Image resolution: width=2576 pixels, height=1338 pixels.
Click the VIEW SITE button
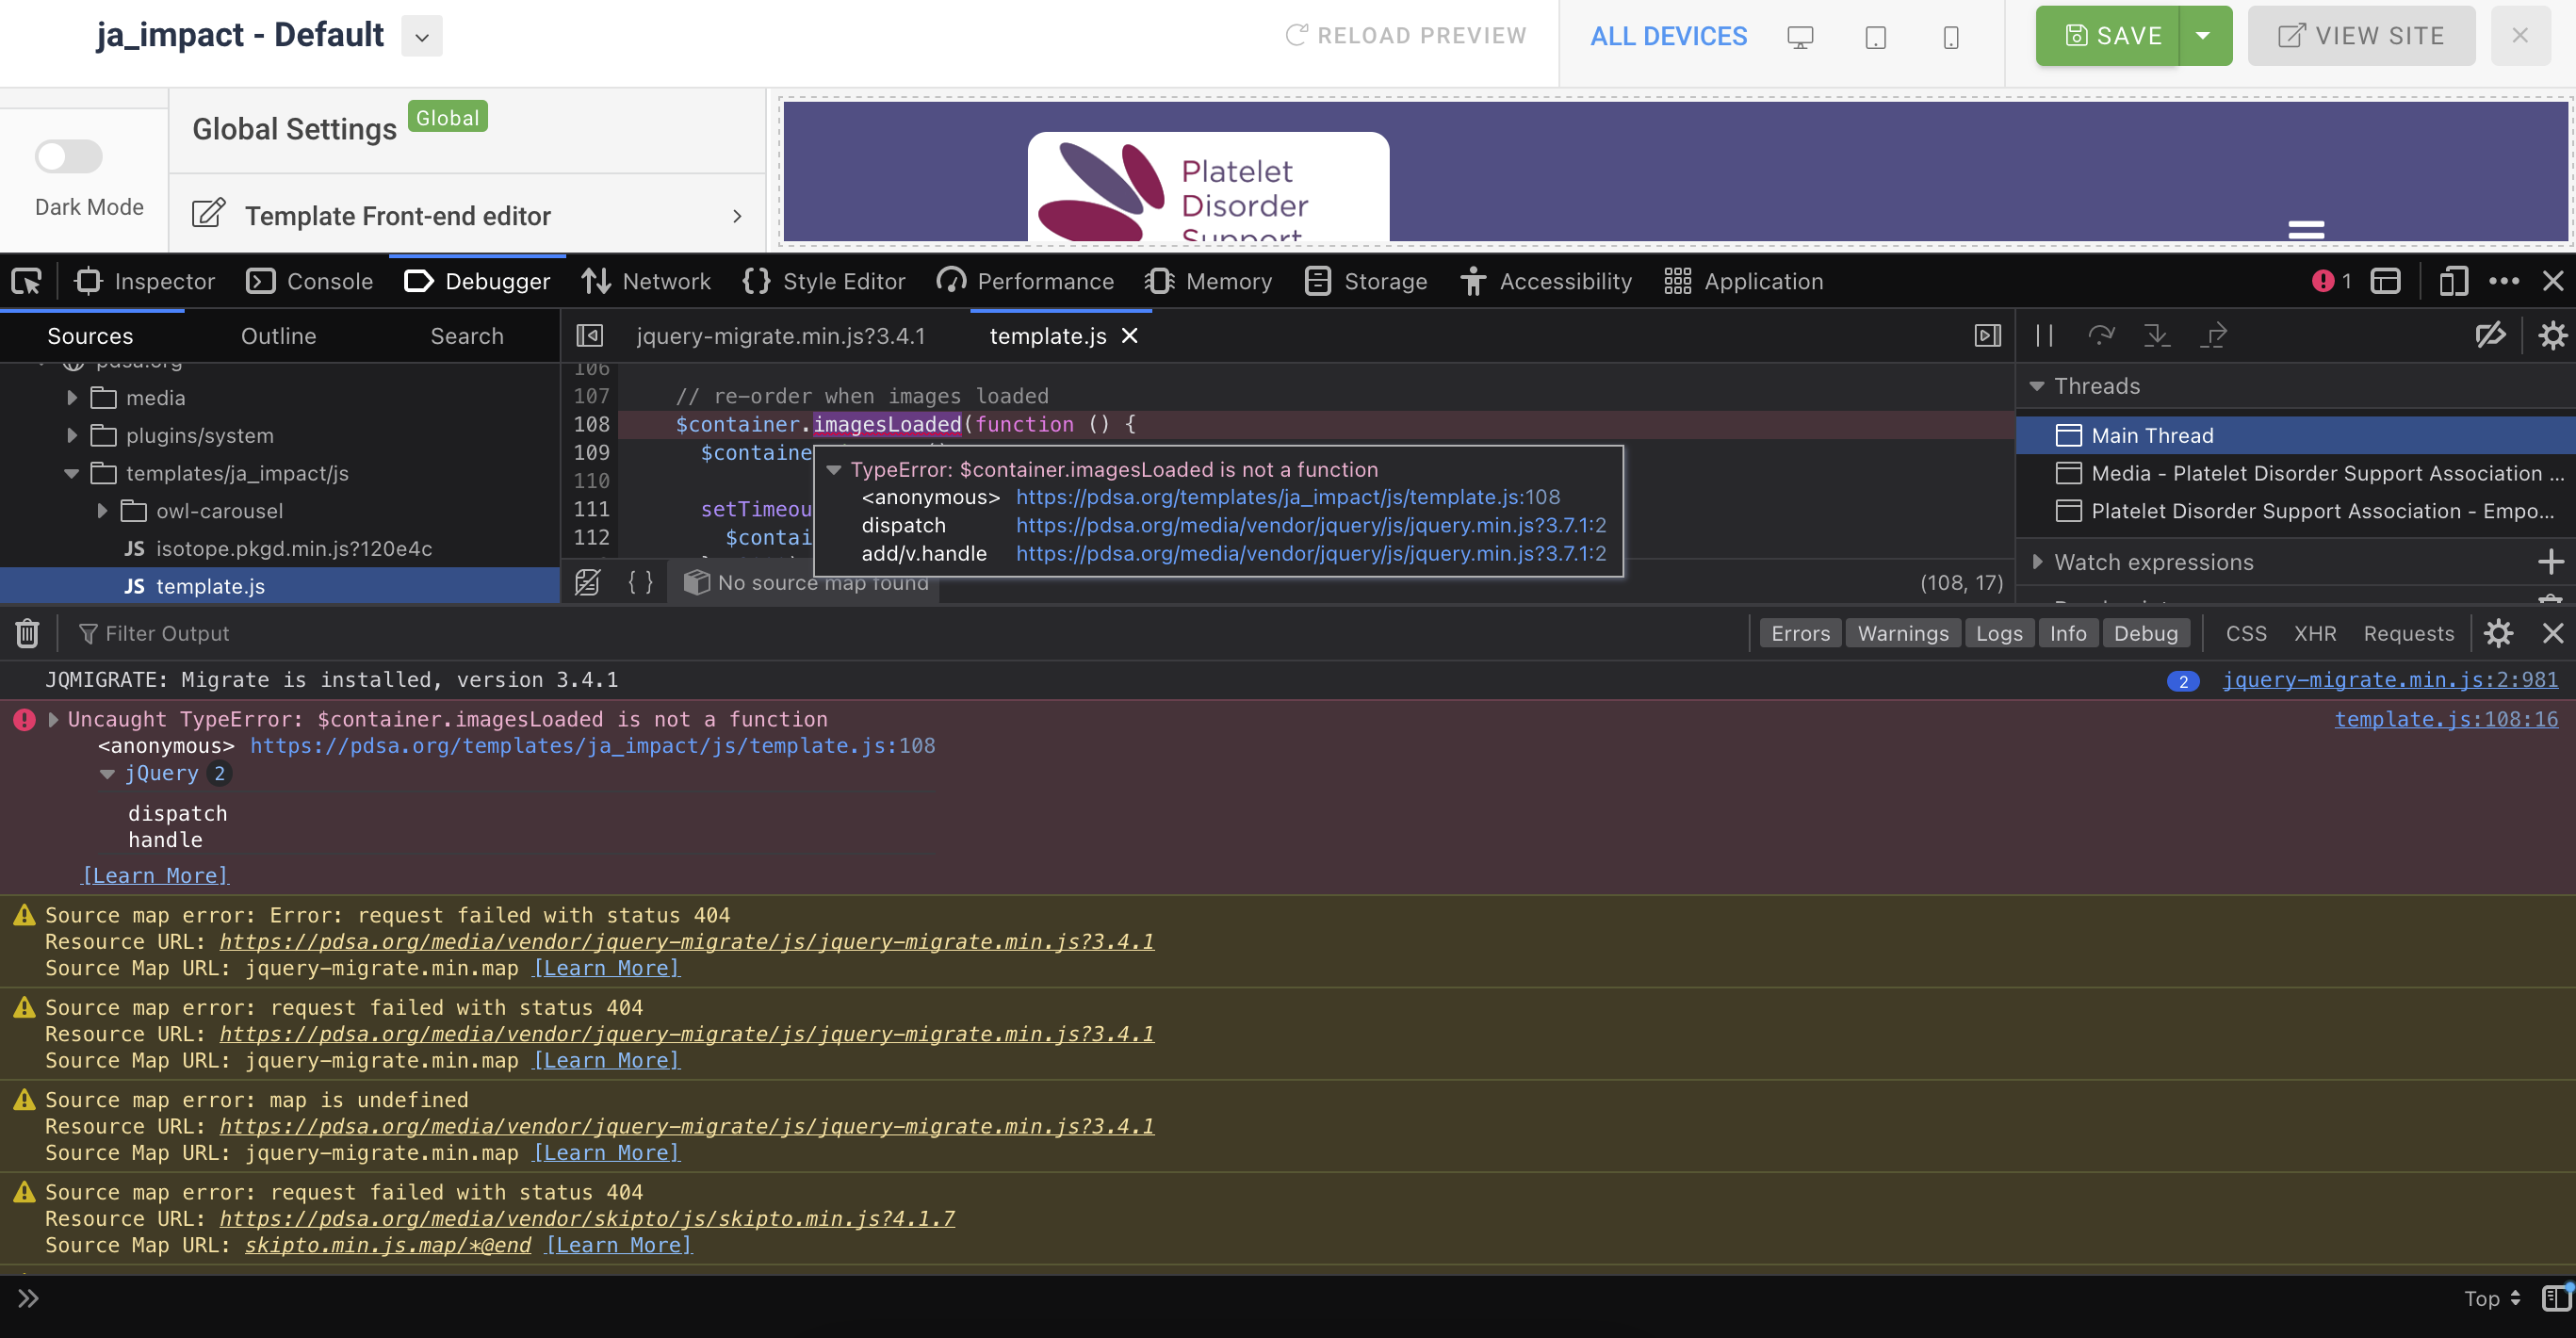point(2360,36)
